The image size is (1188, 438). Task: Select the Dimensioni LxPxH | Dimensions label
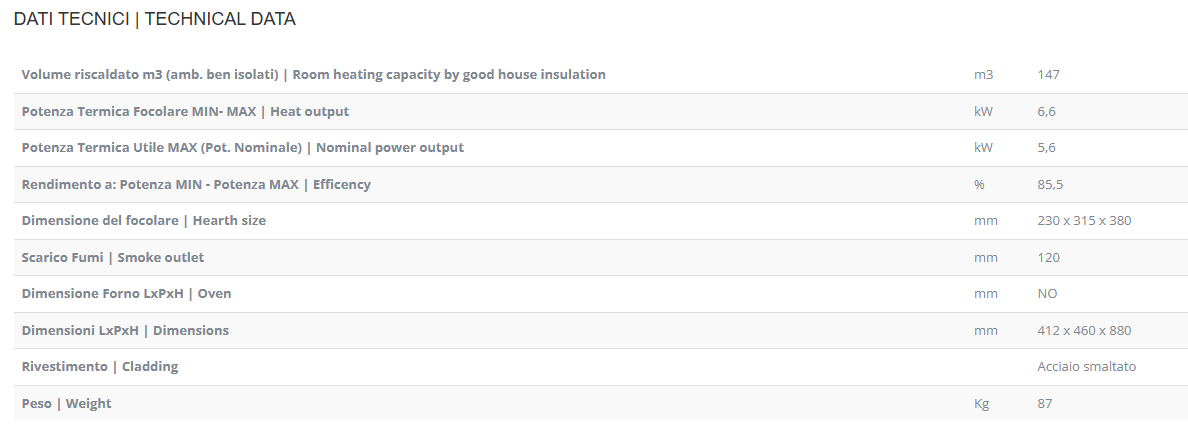coord(125,330)
